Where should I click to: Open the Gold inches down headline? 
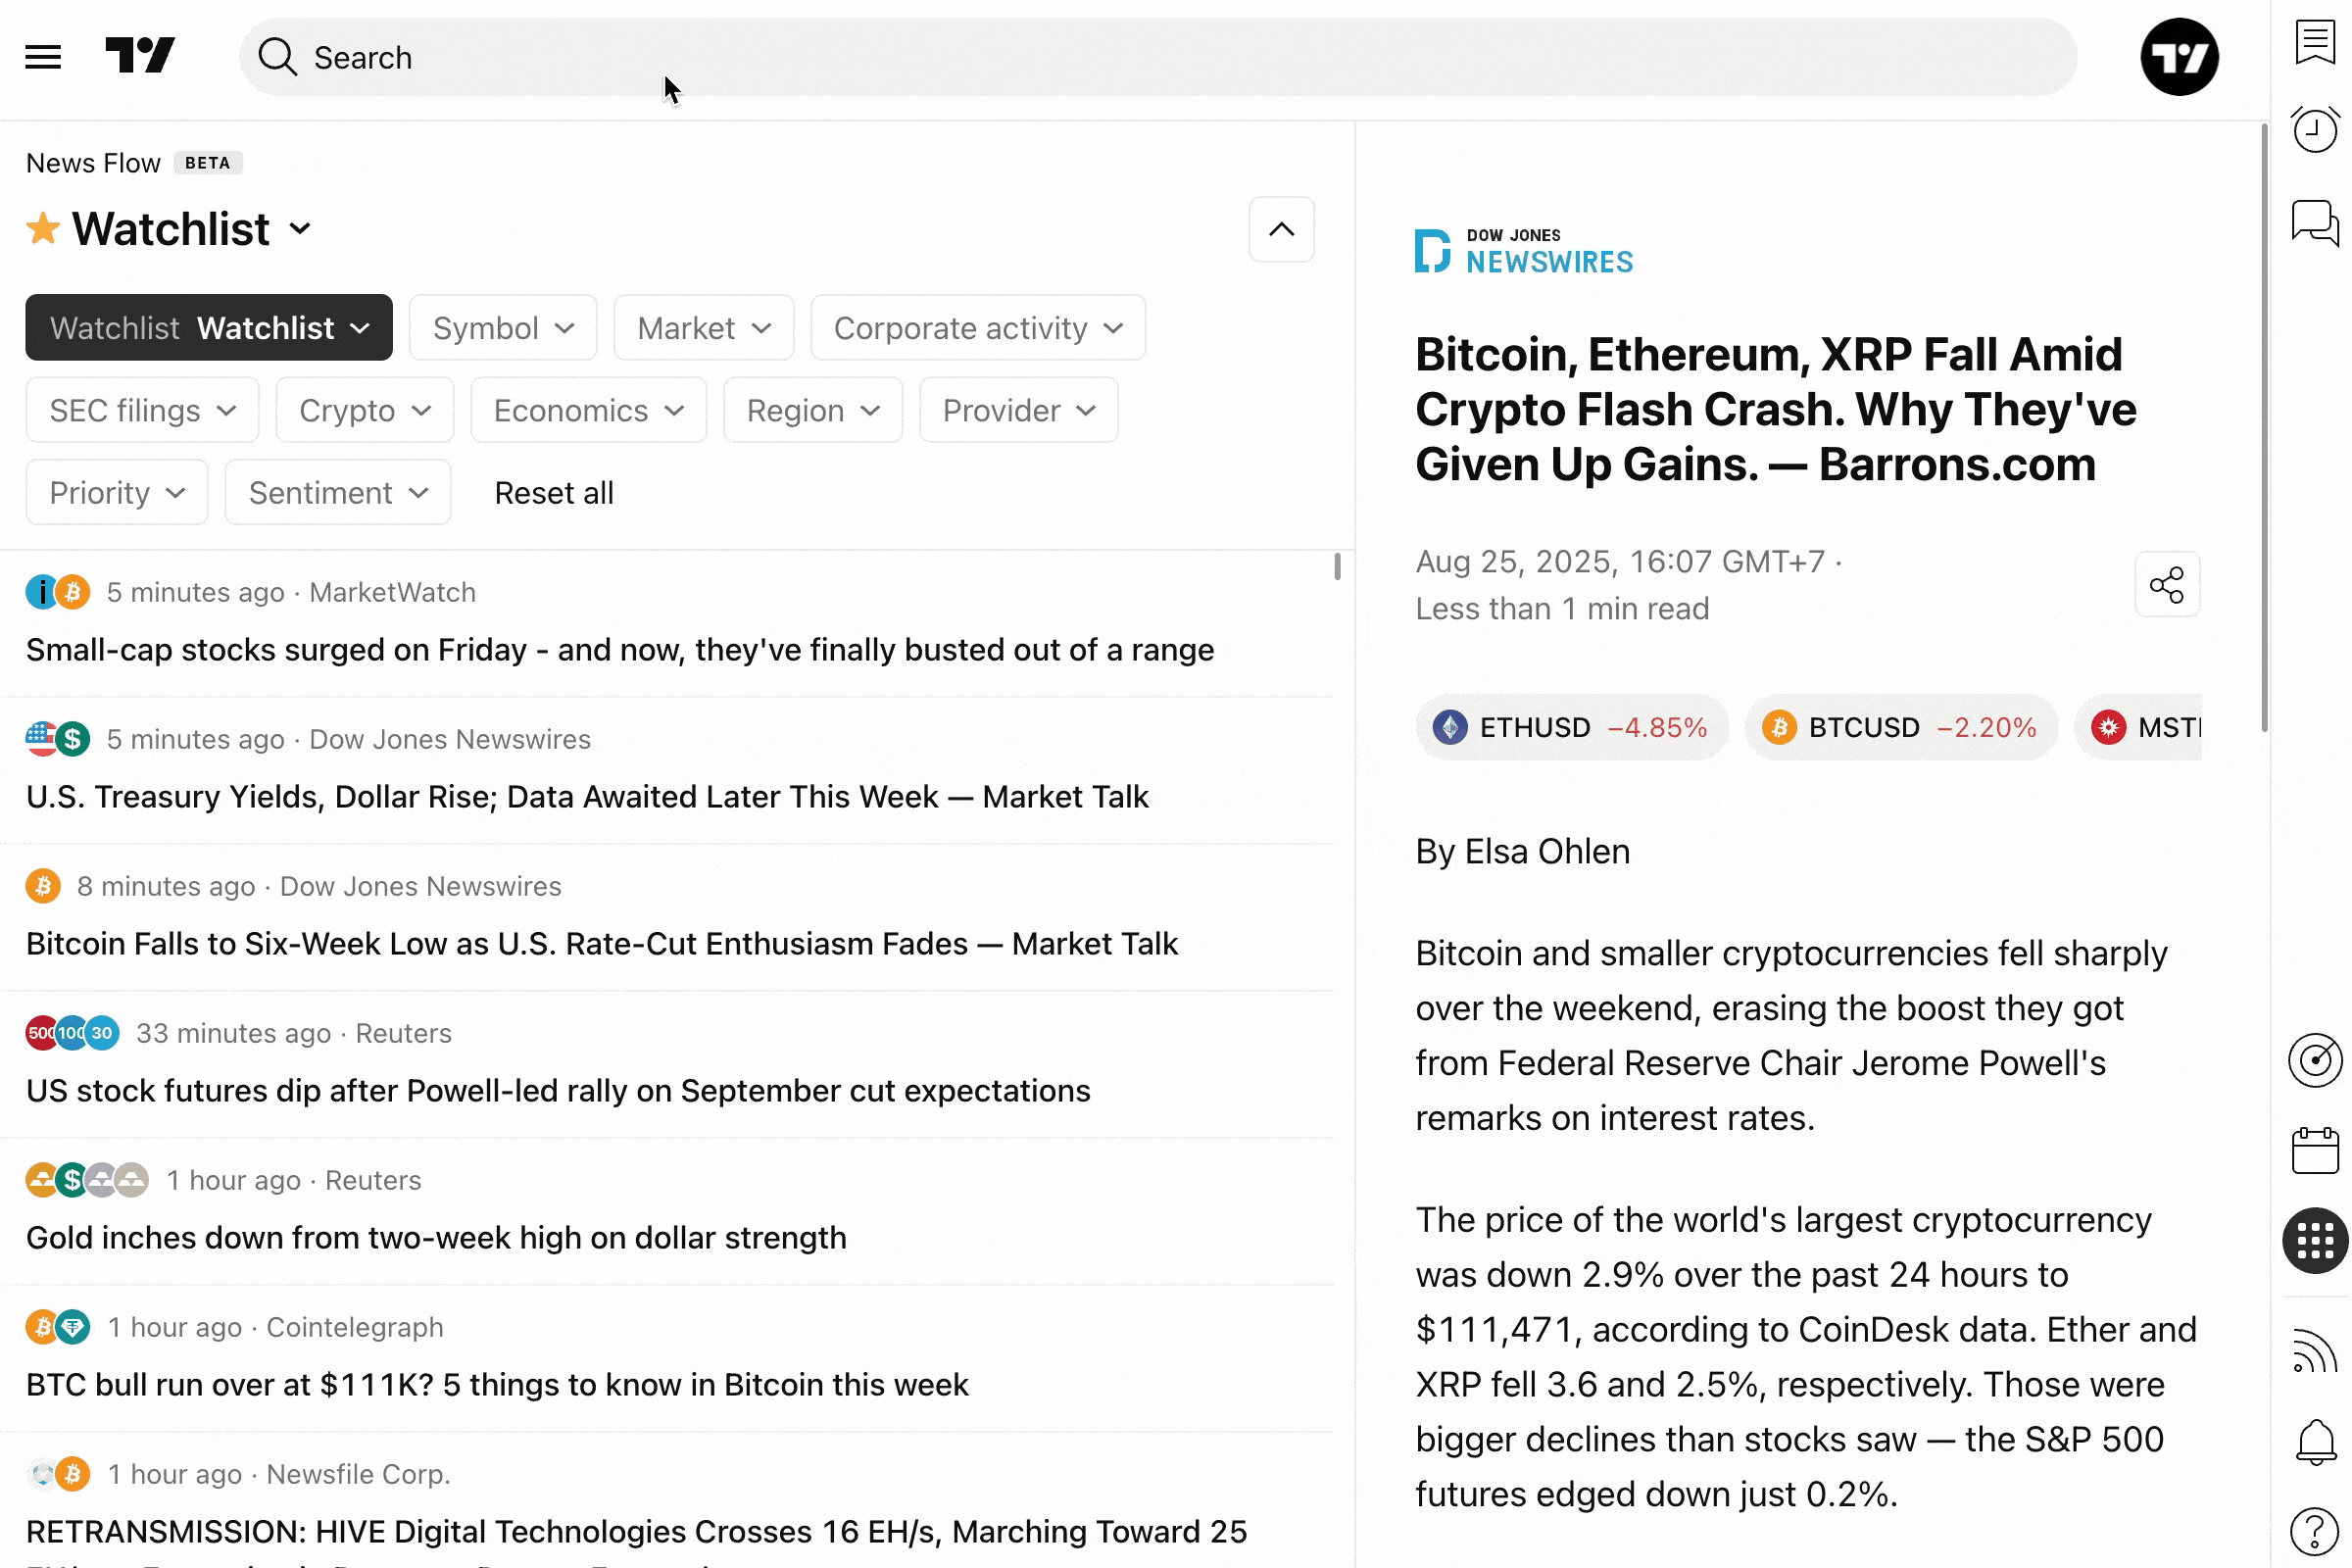pyautogui.click(x=436, y=1238)
